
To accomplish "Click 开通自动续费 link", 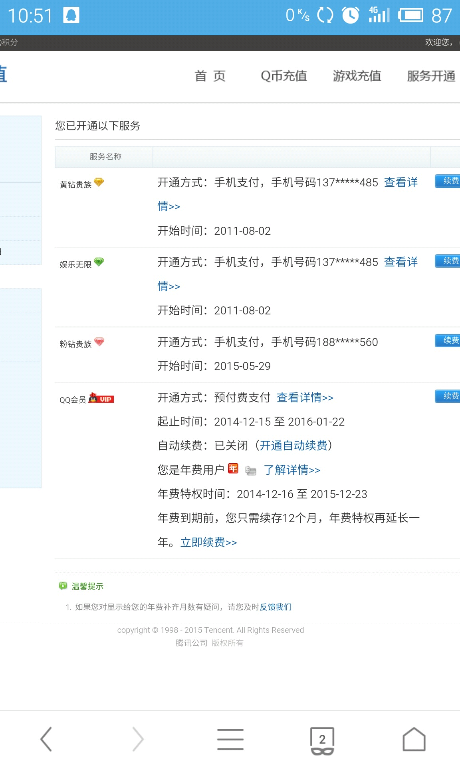I will [x=293, y=445].
